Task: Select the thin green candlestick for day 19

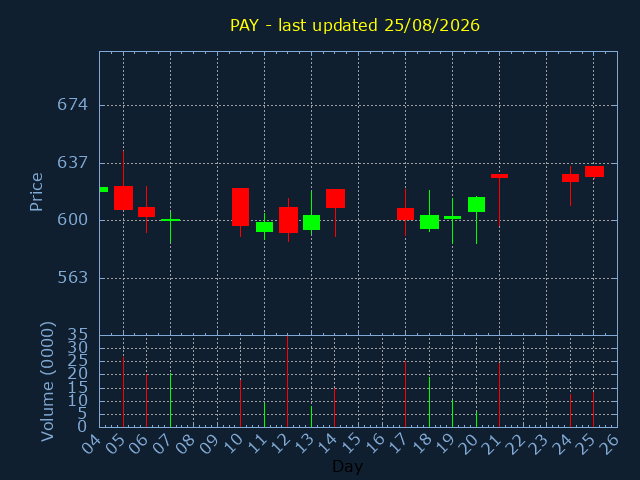Action: 452,218
